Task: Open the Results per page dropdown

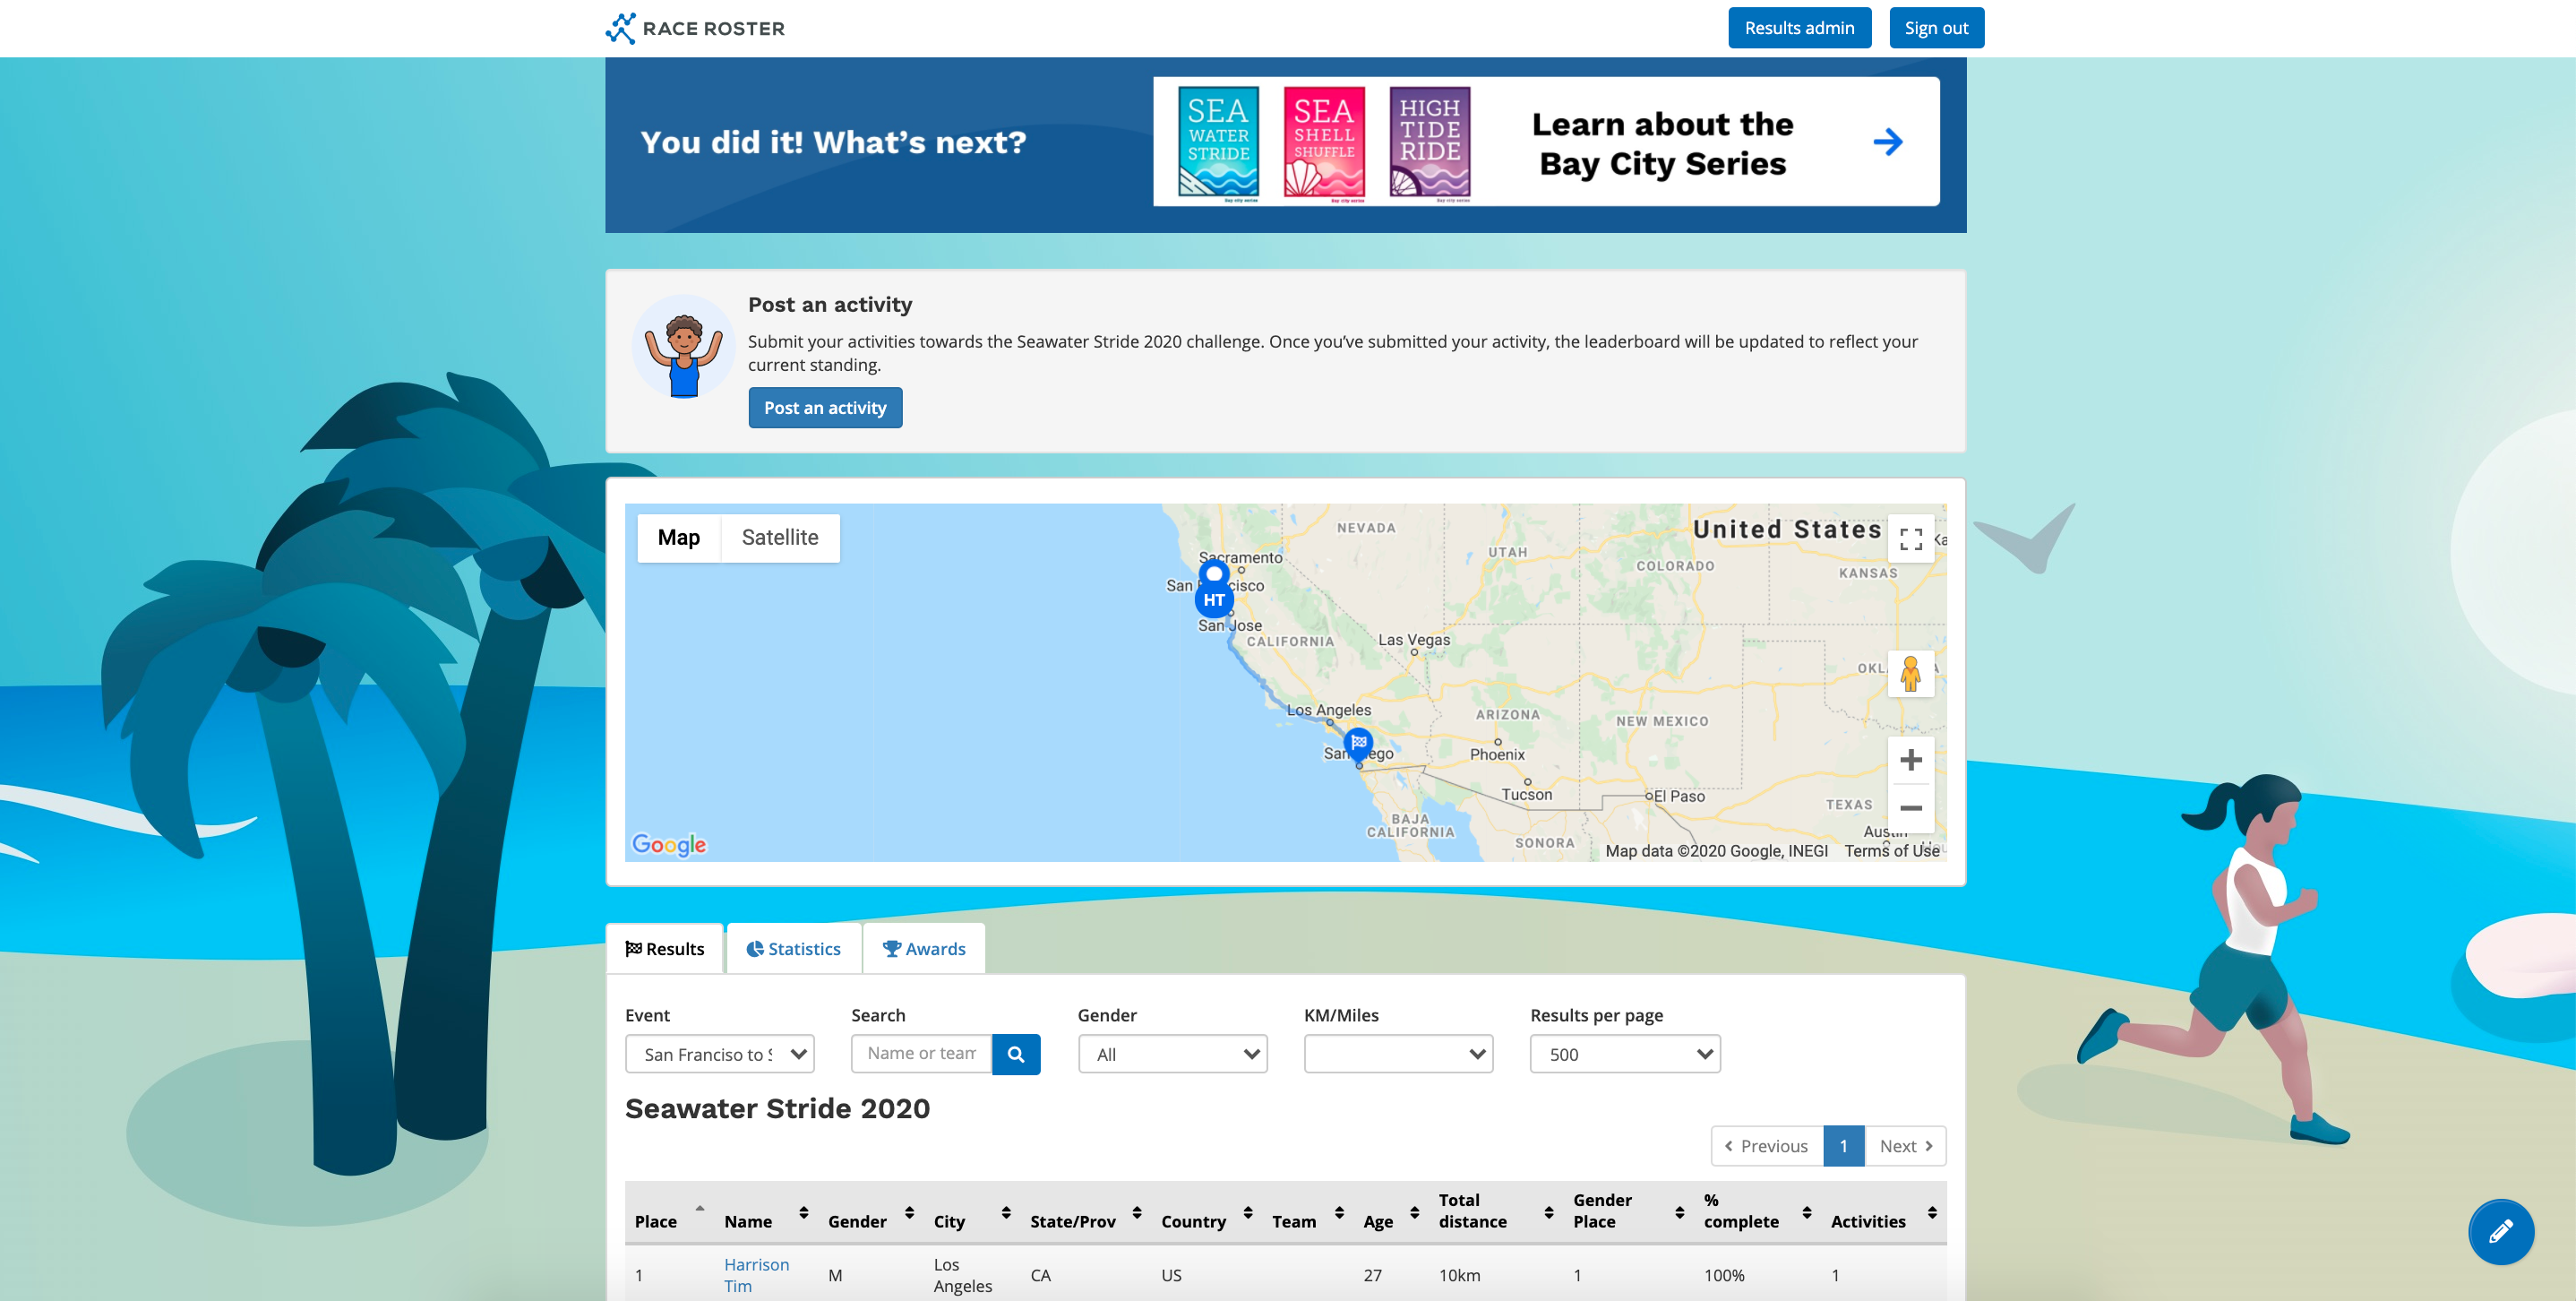Action: (x=1624, y=1054)
